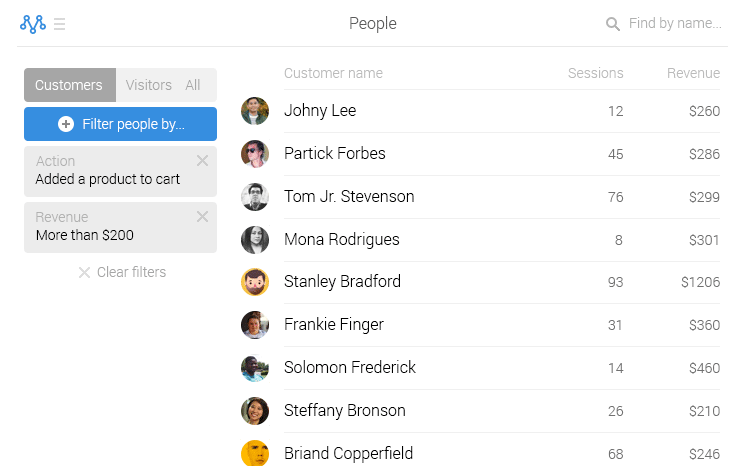The height and width of the screenshot is (466, 744).
Task: Click the blue app logo icon
Action: 33,23
